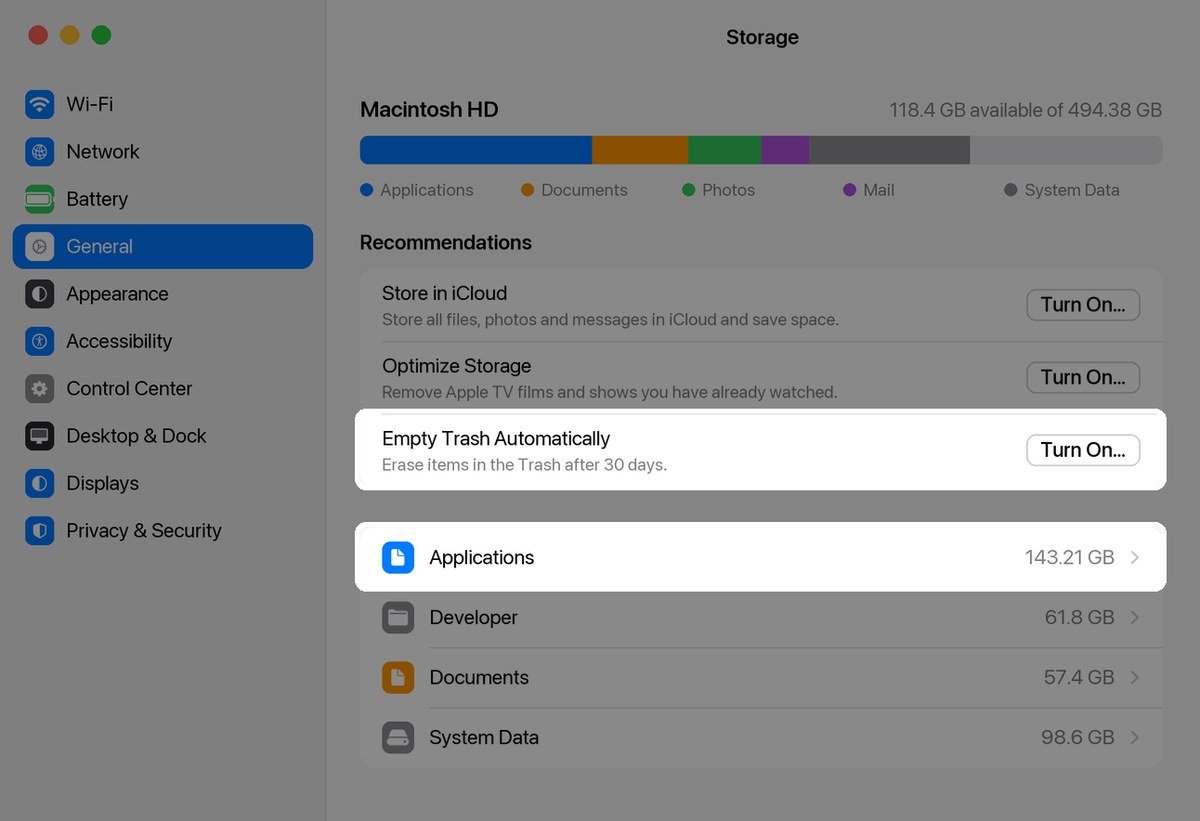
Task: Select Control Center in sidebar
Action: [163, 389]
